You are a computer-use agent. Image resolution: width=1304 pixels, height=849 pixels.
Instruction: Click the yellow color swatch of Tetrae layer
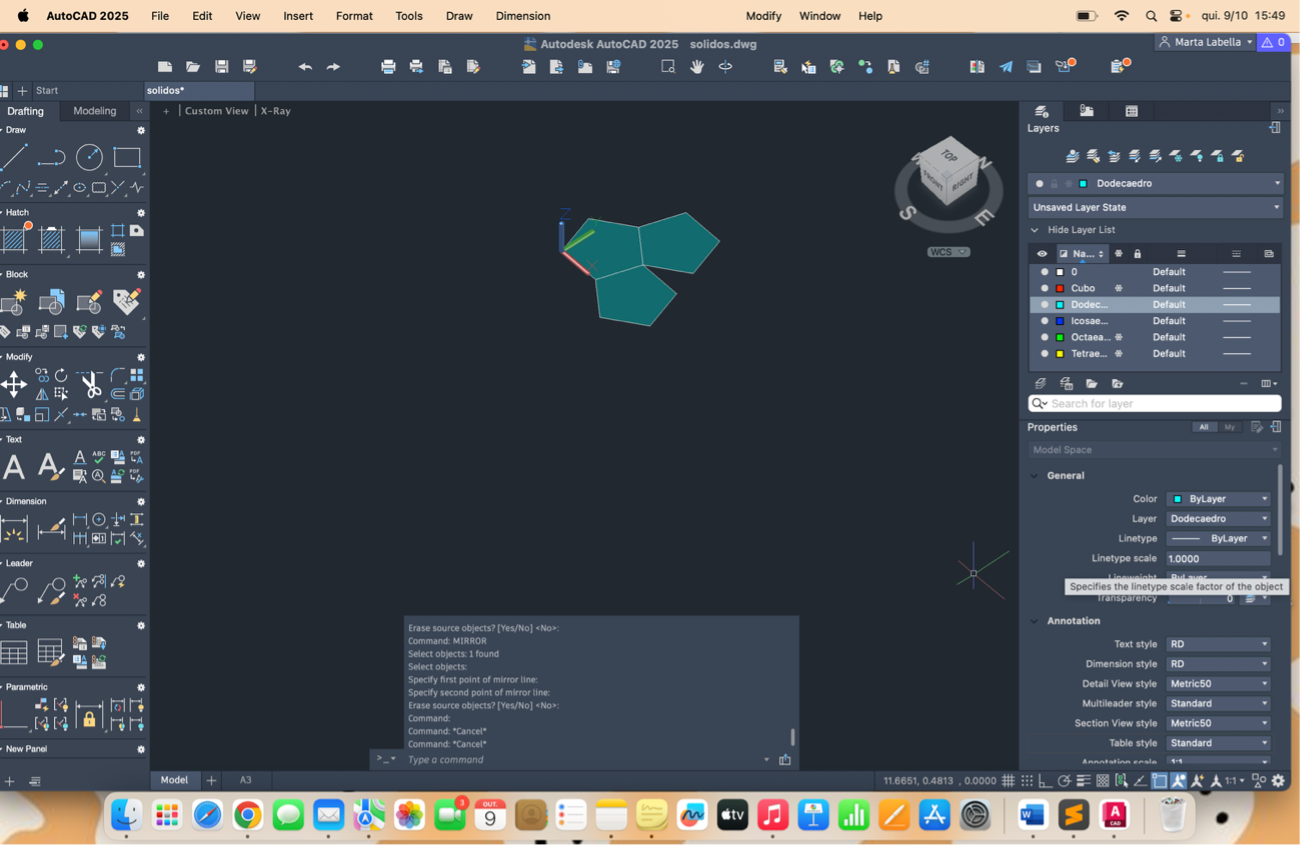click(1060, 355)
